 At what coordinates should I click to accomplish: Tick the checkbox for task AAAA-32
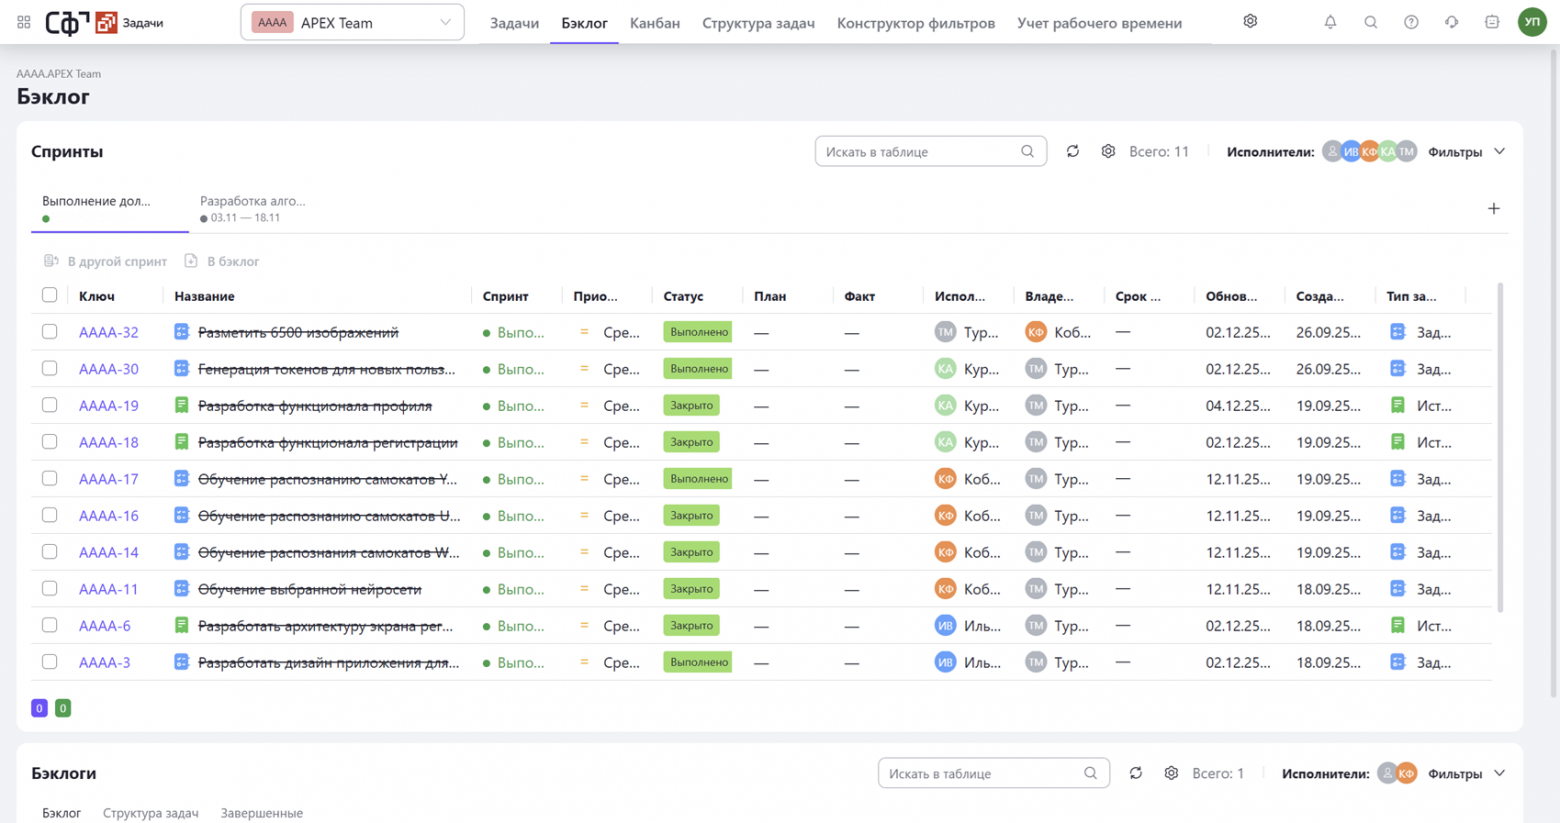tap(49, 332)
